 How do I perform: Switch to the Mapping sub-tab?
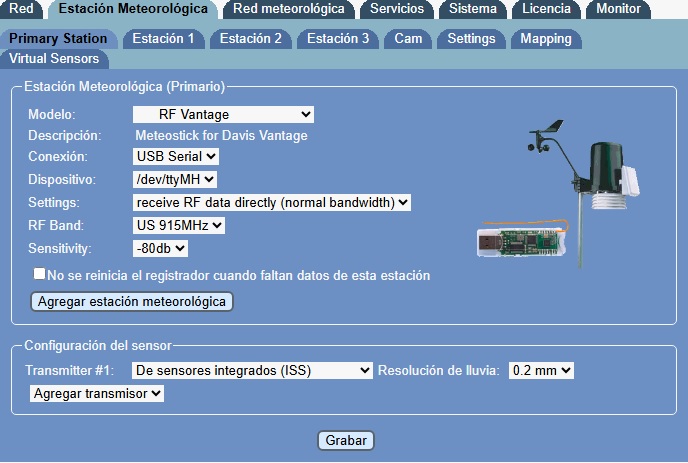pos(546,39)
